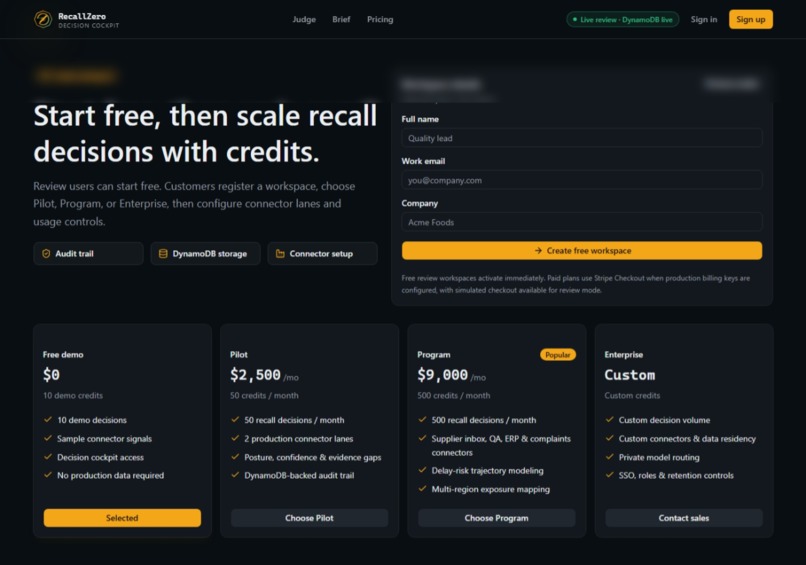Click checkmark beside DynamoDB-backed audit trail
This screenshot has height=565, width=806.
pos(235,475)
